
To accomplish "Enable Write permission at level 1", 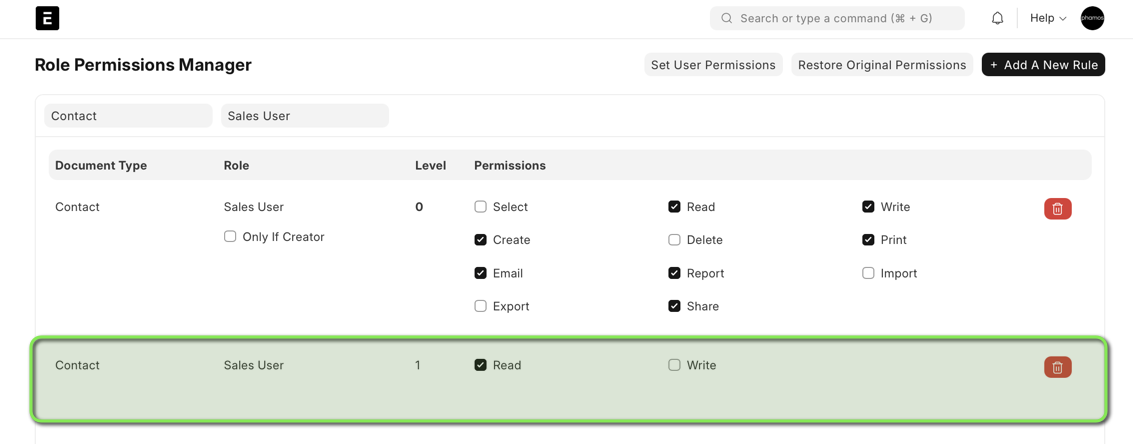I will [x=674, y=365].
